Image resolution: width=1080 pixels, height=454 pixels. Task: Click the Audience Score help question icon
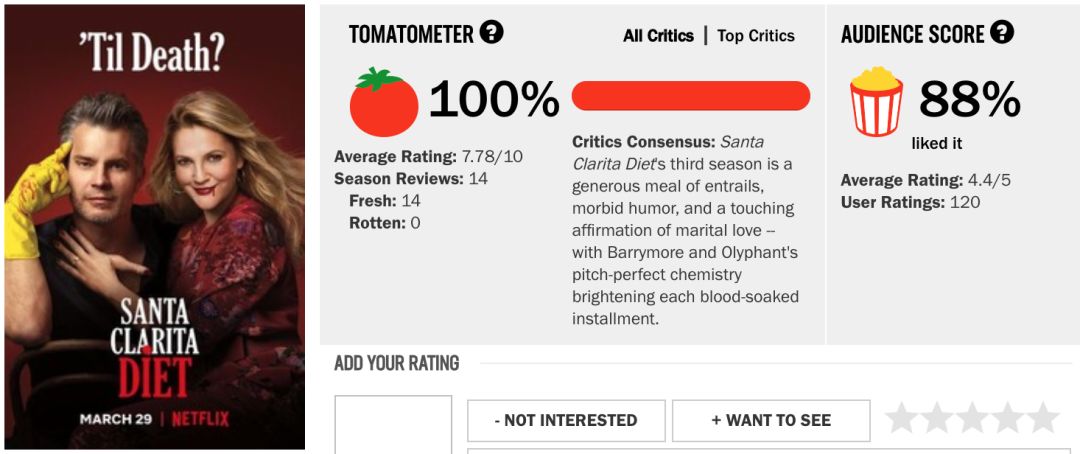(x=1002, y=33)
